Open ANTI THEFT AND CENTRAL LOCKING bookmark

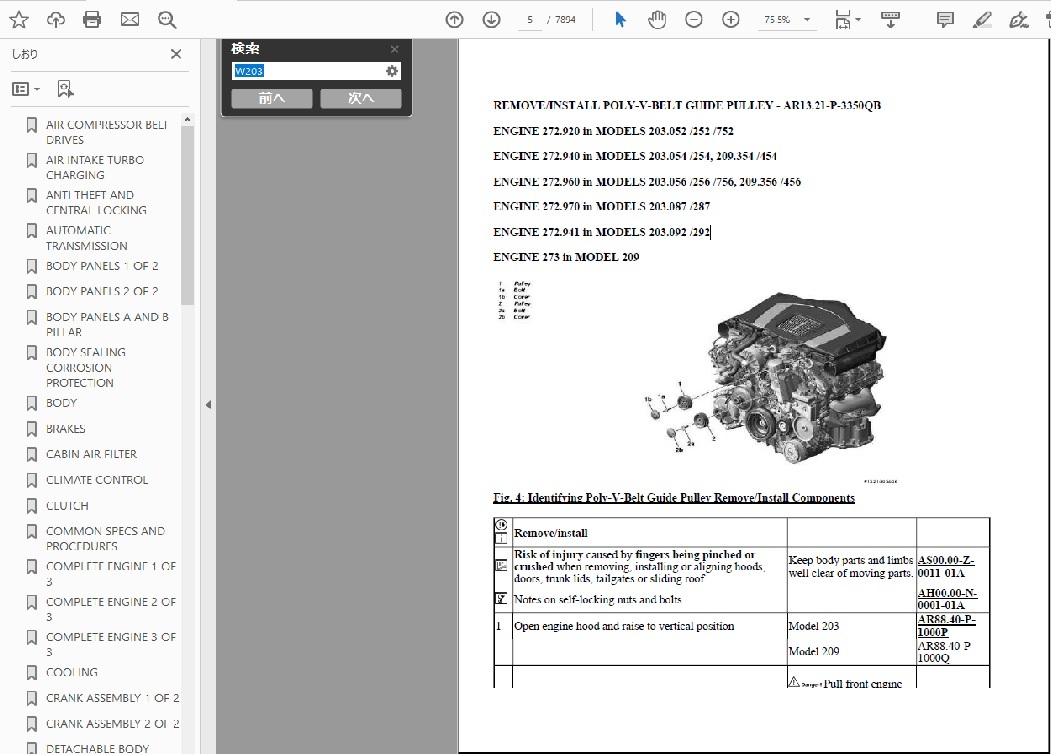[x=96, y=202]
